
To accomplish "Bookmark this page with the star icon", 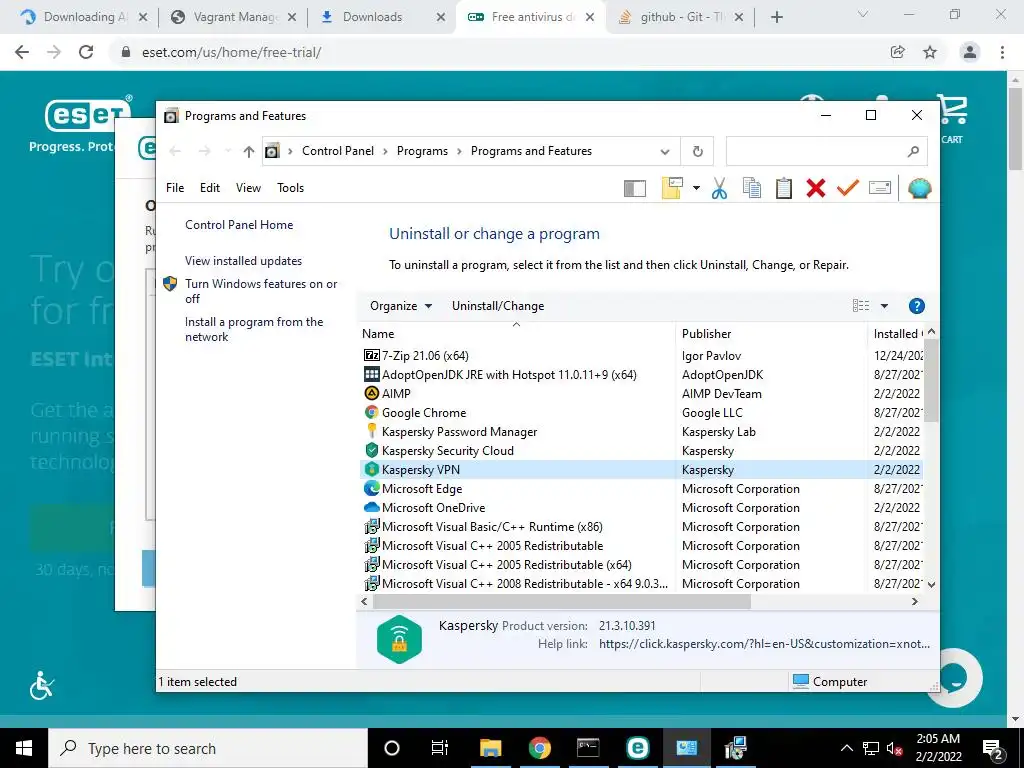I will pyautogui.click(x=930, y=52).
